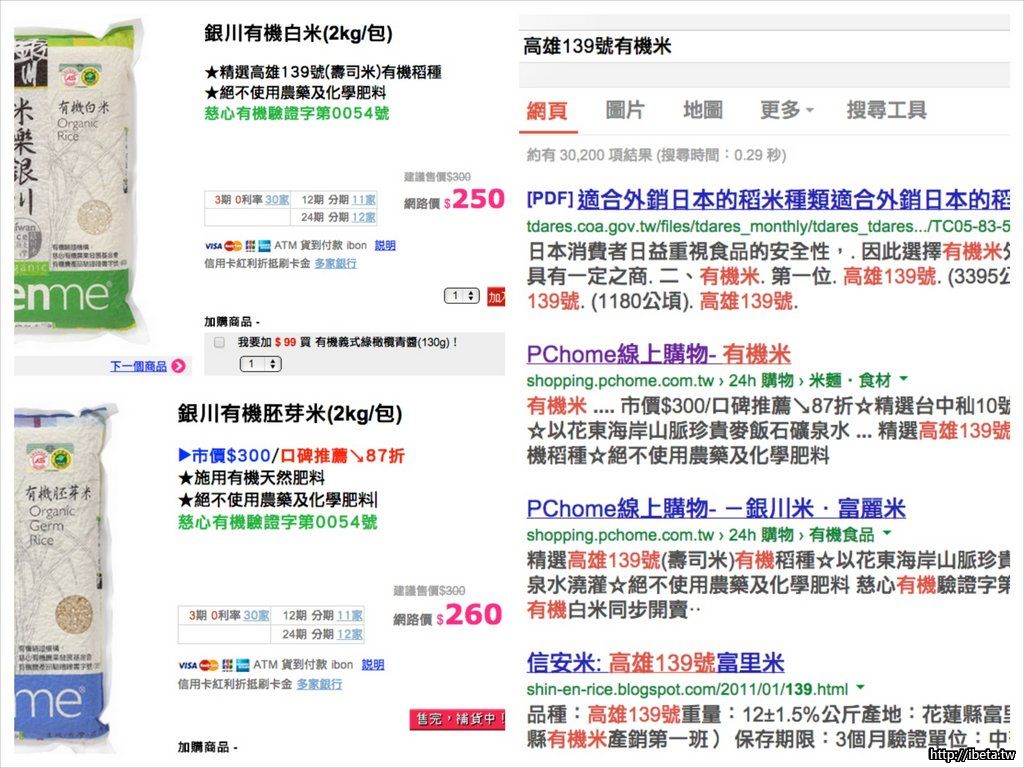The width and height of the screenshot is (1024, 768).
Task: Click the Visa icon under the germ rice listing
Action: (x=186, y=665)
